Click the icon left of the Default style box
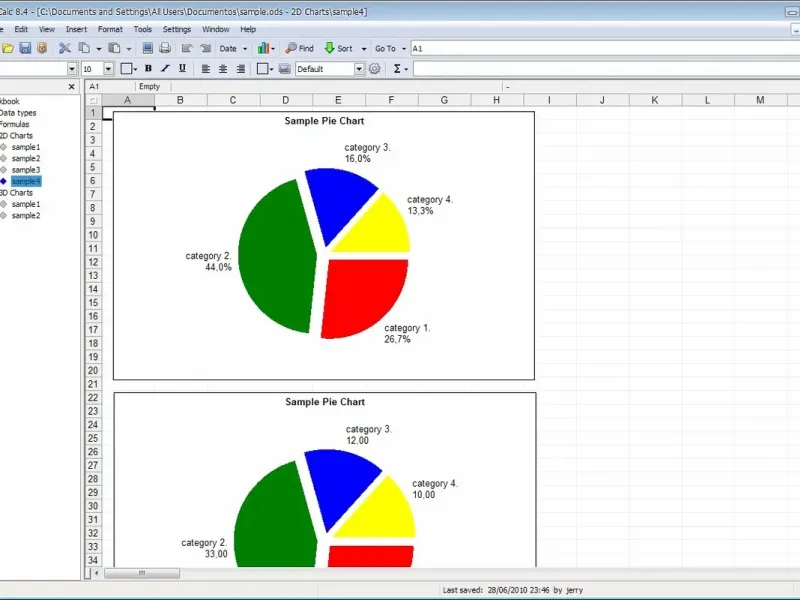Image resolution: width=800 pixels, height=600 pixels. click(x=285, y=69)
